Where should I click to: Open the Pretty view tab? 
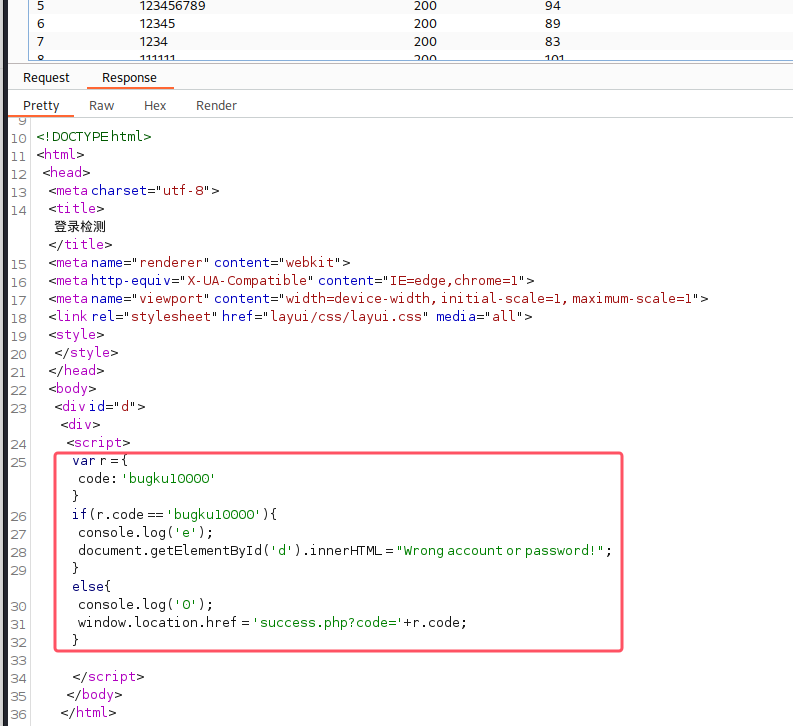click(x=41, y=106)
